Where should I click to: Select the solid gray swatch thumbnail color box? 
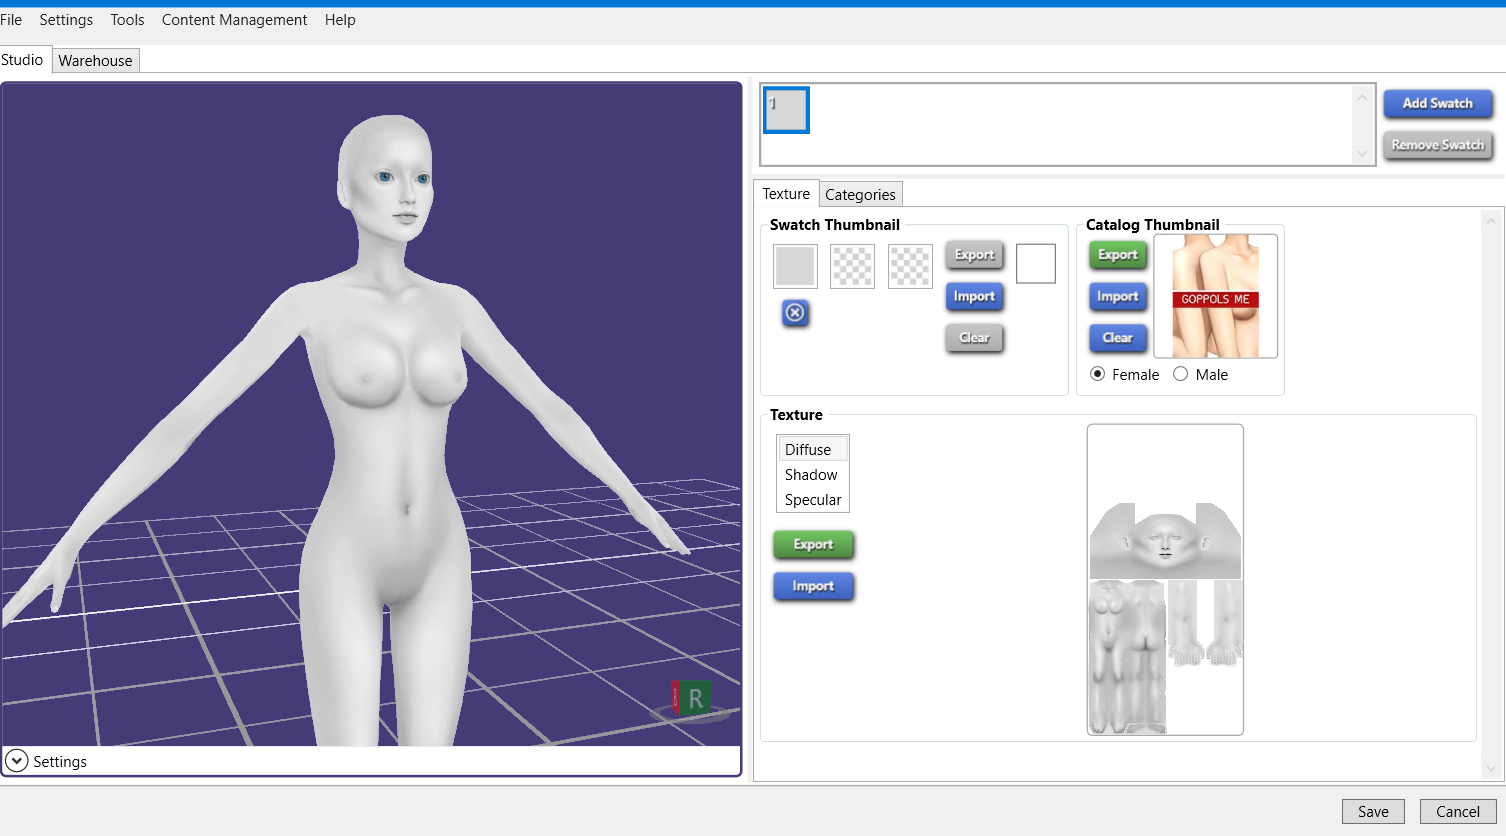click(x=795, y=266)
